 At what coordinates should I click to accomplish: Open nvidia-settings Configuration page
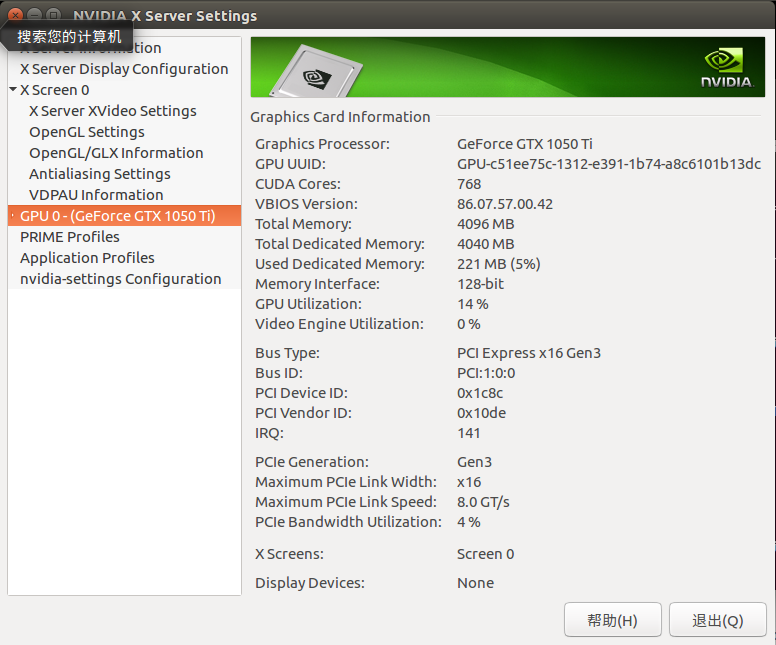[x=120, y=279]
